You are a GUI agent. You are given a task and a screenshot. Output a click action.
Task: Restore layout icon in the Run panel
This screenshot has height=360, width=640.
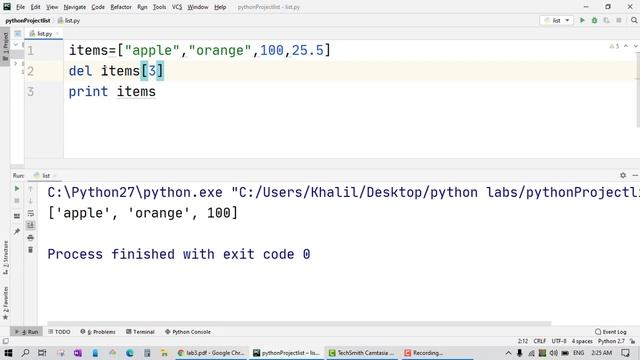[x=17, y=216]
